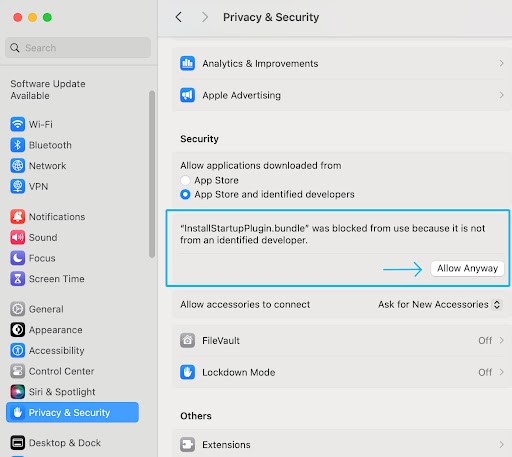512x457 pixels.
Task: Click the Apple Advertising megaphone icon
Action: [x=187, y=95]
